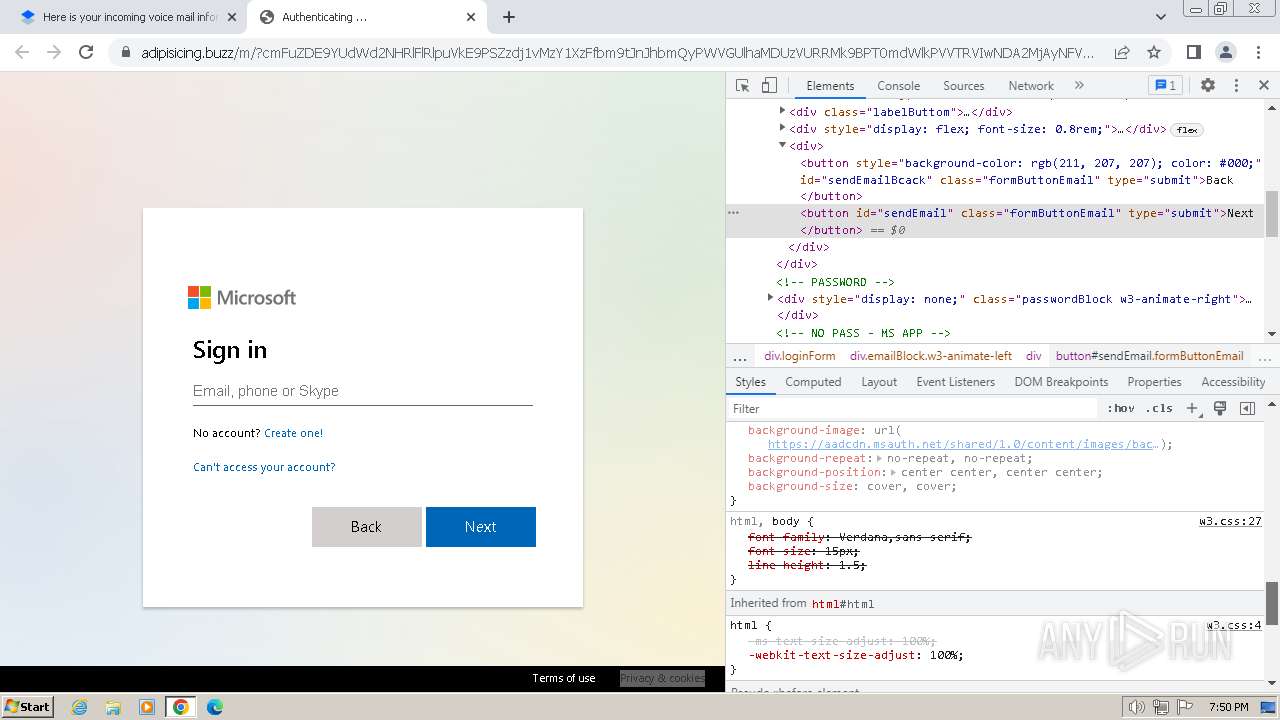Expand the background-position shorthand triangle
1280x720 pixels.
(894, 472)
